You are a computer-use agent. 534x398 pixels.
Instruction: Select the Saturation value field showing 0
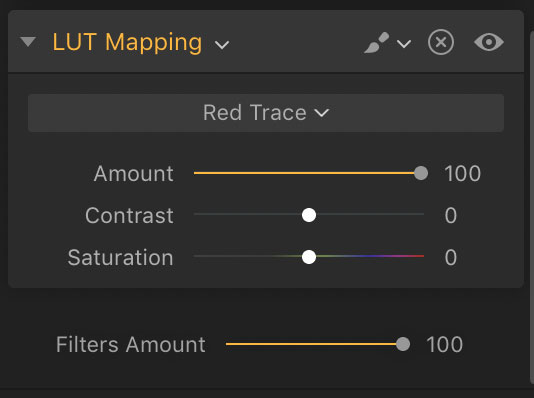click(451, 257)
